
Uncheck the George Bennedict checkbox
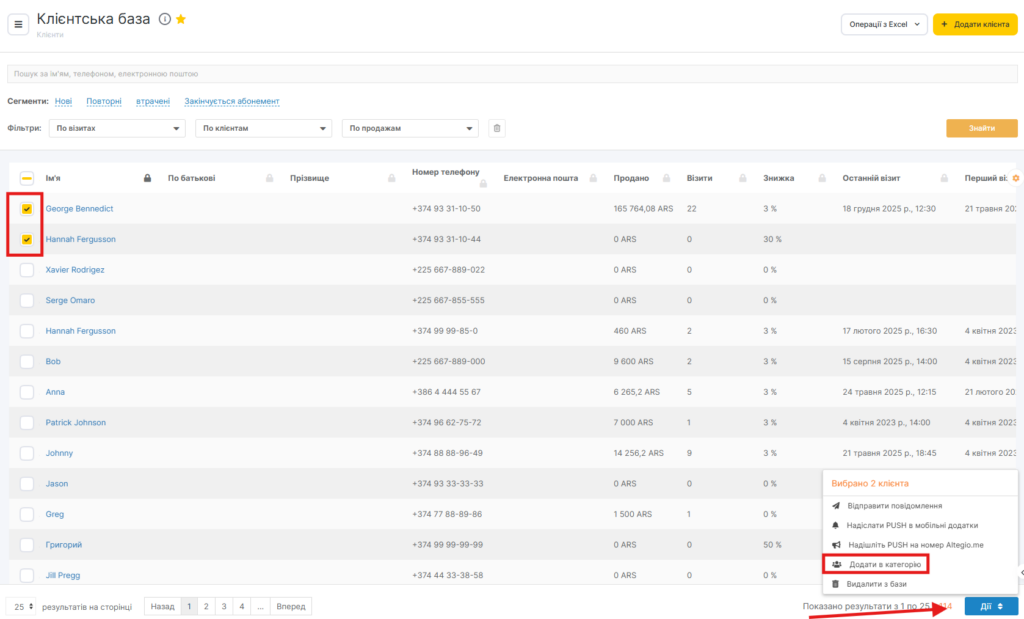(x=27, y=209)
